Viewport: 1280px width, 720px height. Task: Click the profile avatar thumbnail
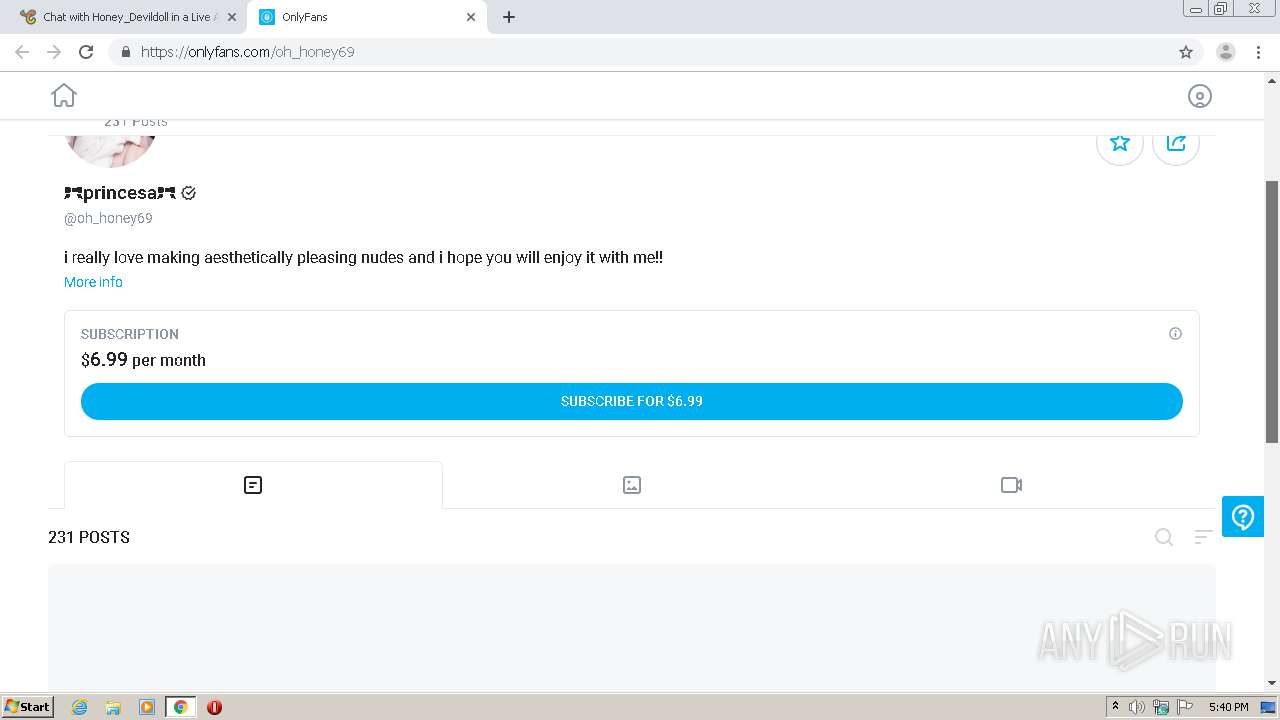click(x=110, y=150)
